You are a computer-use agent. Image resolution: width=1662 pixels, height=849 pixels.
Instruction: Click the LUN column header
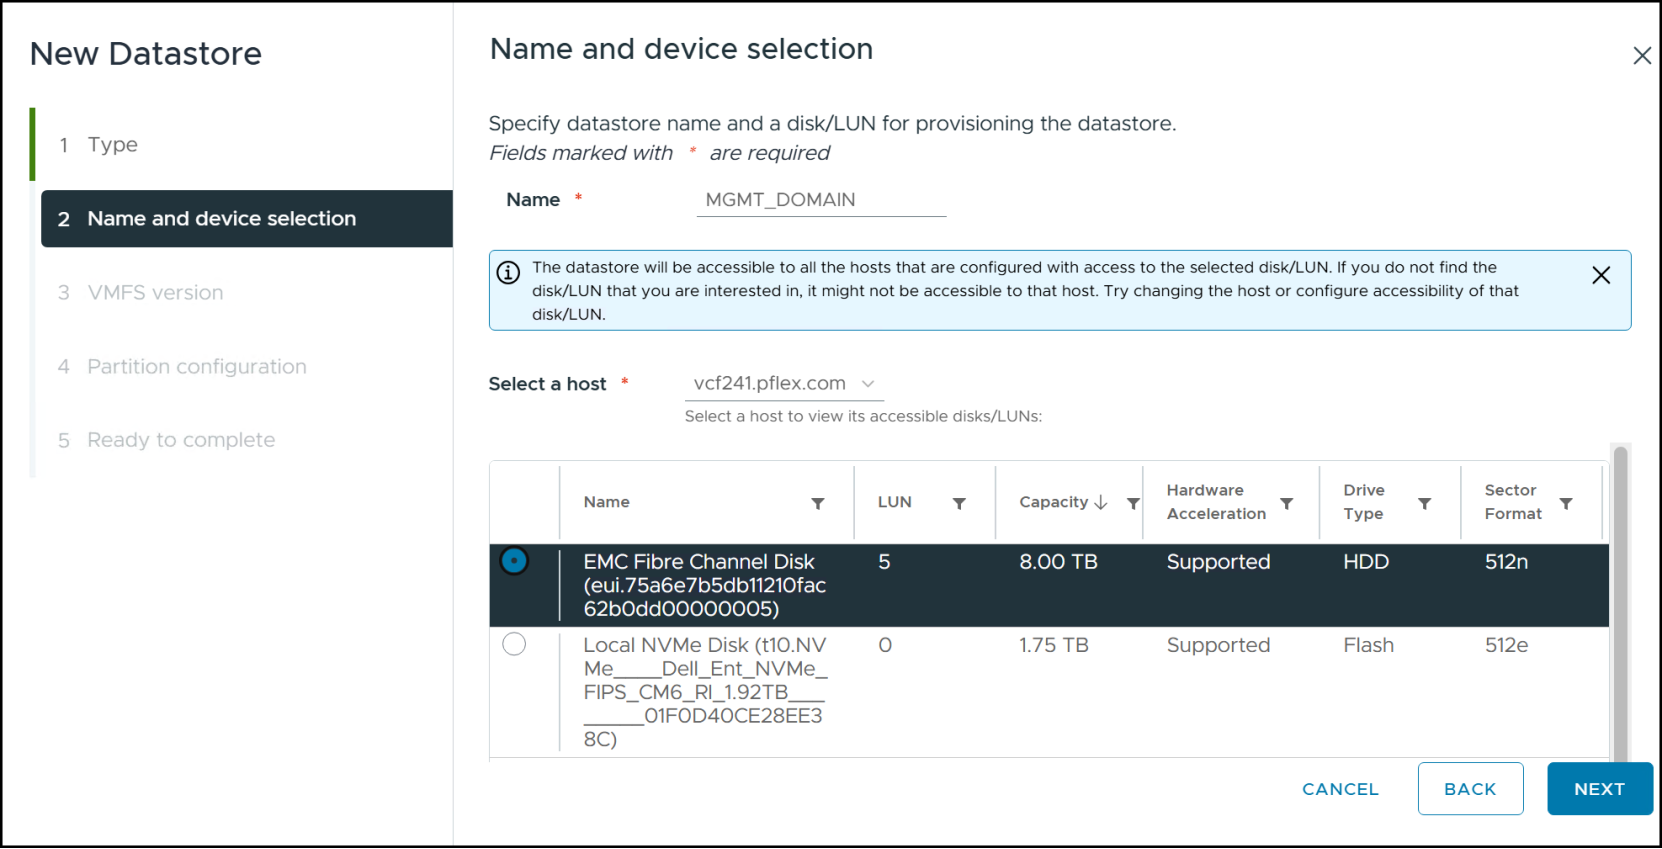click(894, 502)
